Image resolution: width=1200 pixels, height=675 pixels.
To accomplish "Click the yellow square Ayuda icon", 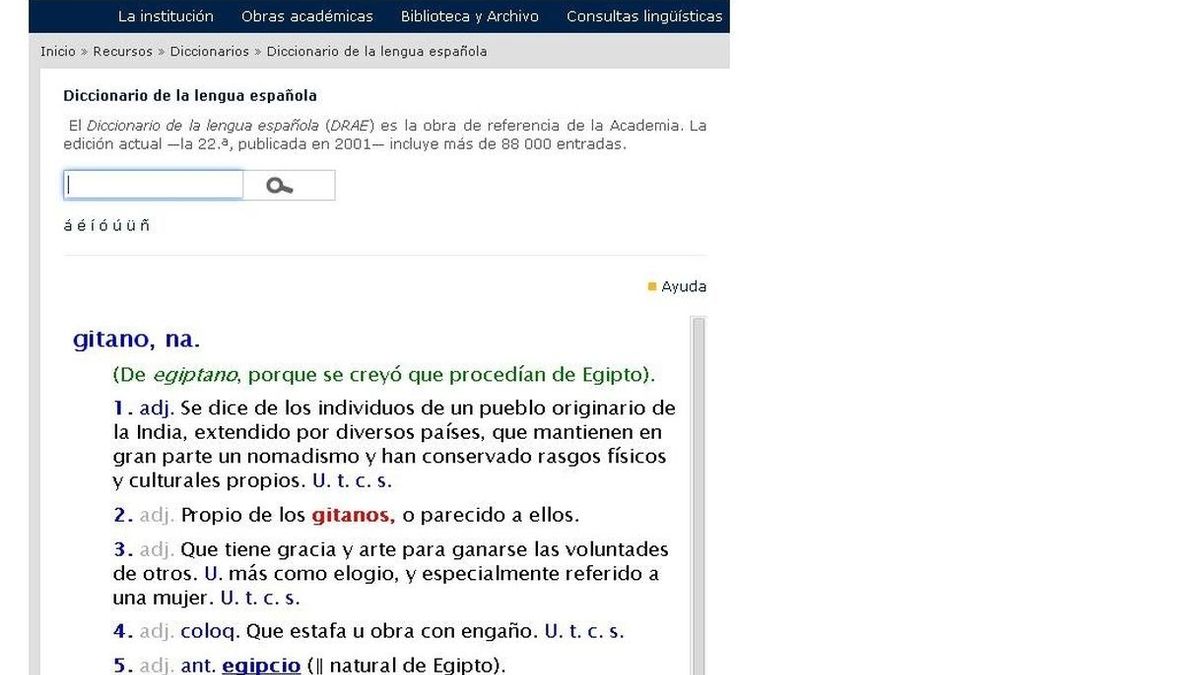I will 652,287.
